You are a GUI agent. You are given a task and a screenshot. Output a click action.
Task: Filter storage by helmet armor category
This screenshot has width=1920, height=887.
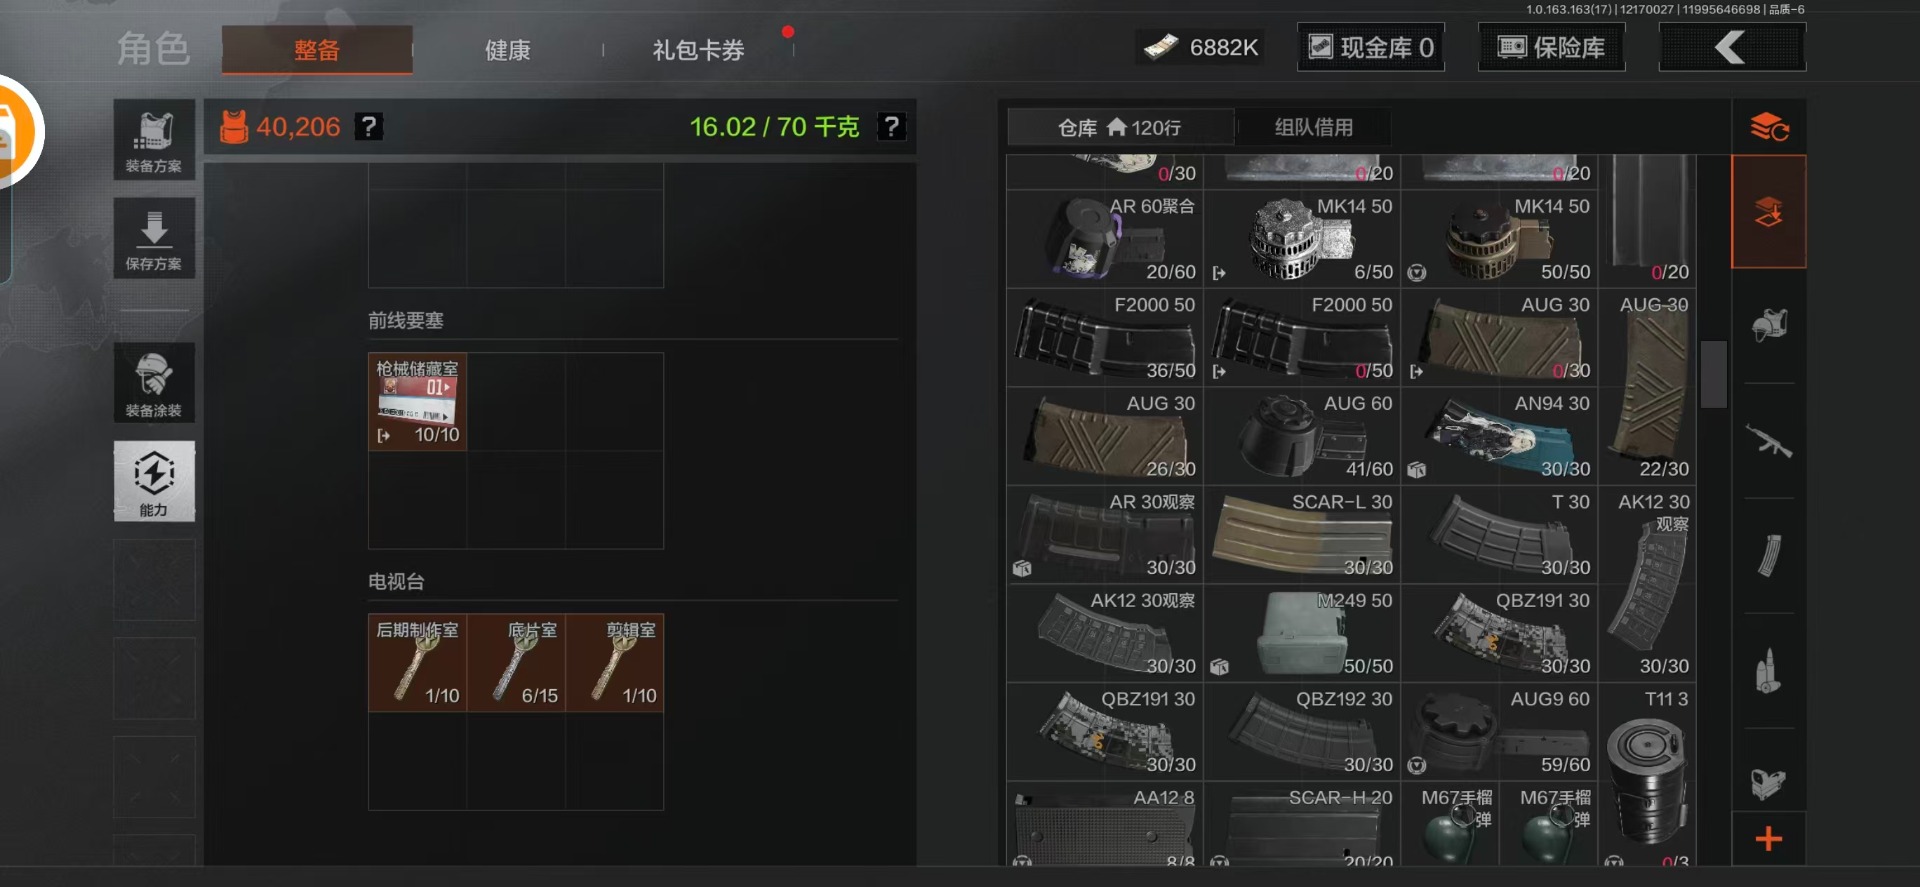[x=1769, y=325]
